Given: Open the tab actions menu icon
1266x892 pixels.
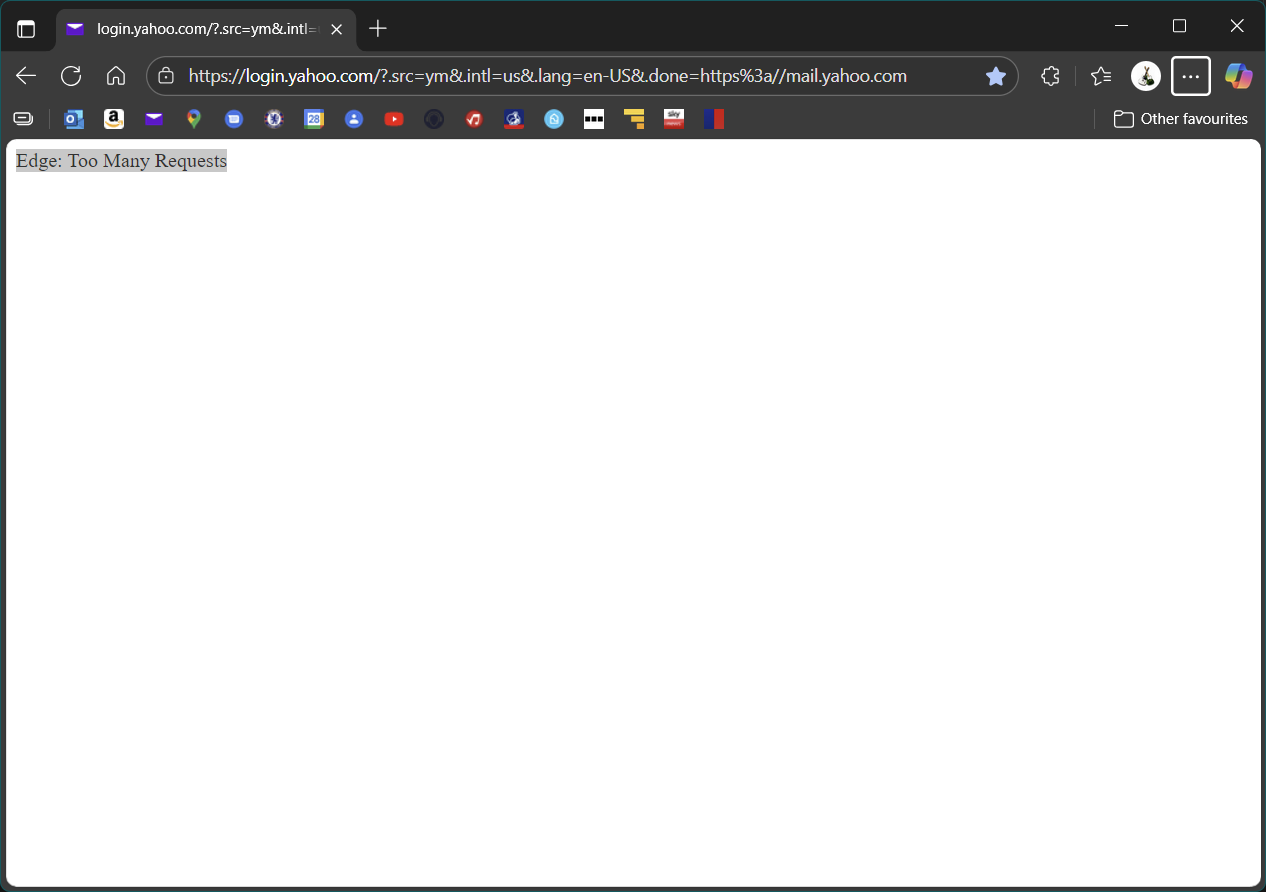Looking at the screenshot, I should point(26,29).
